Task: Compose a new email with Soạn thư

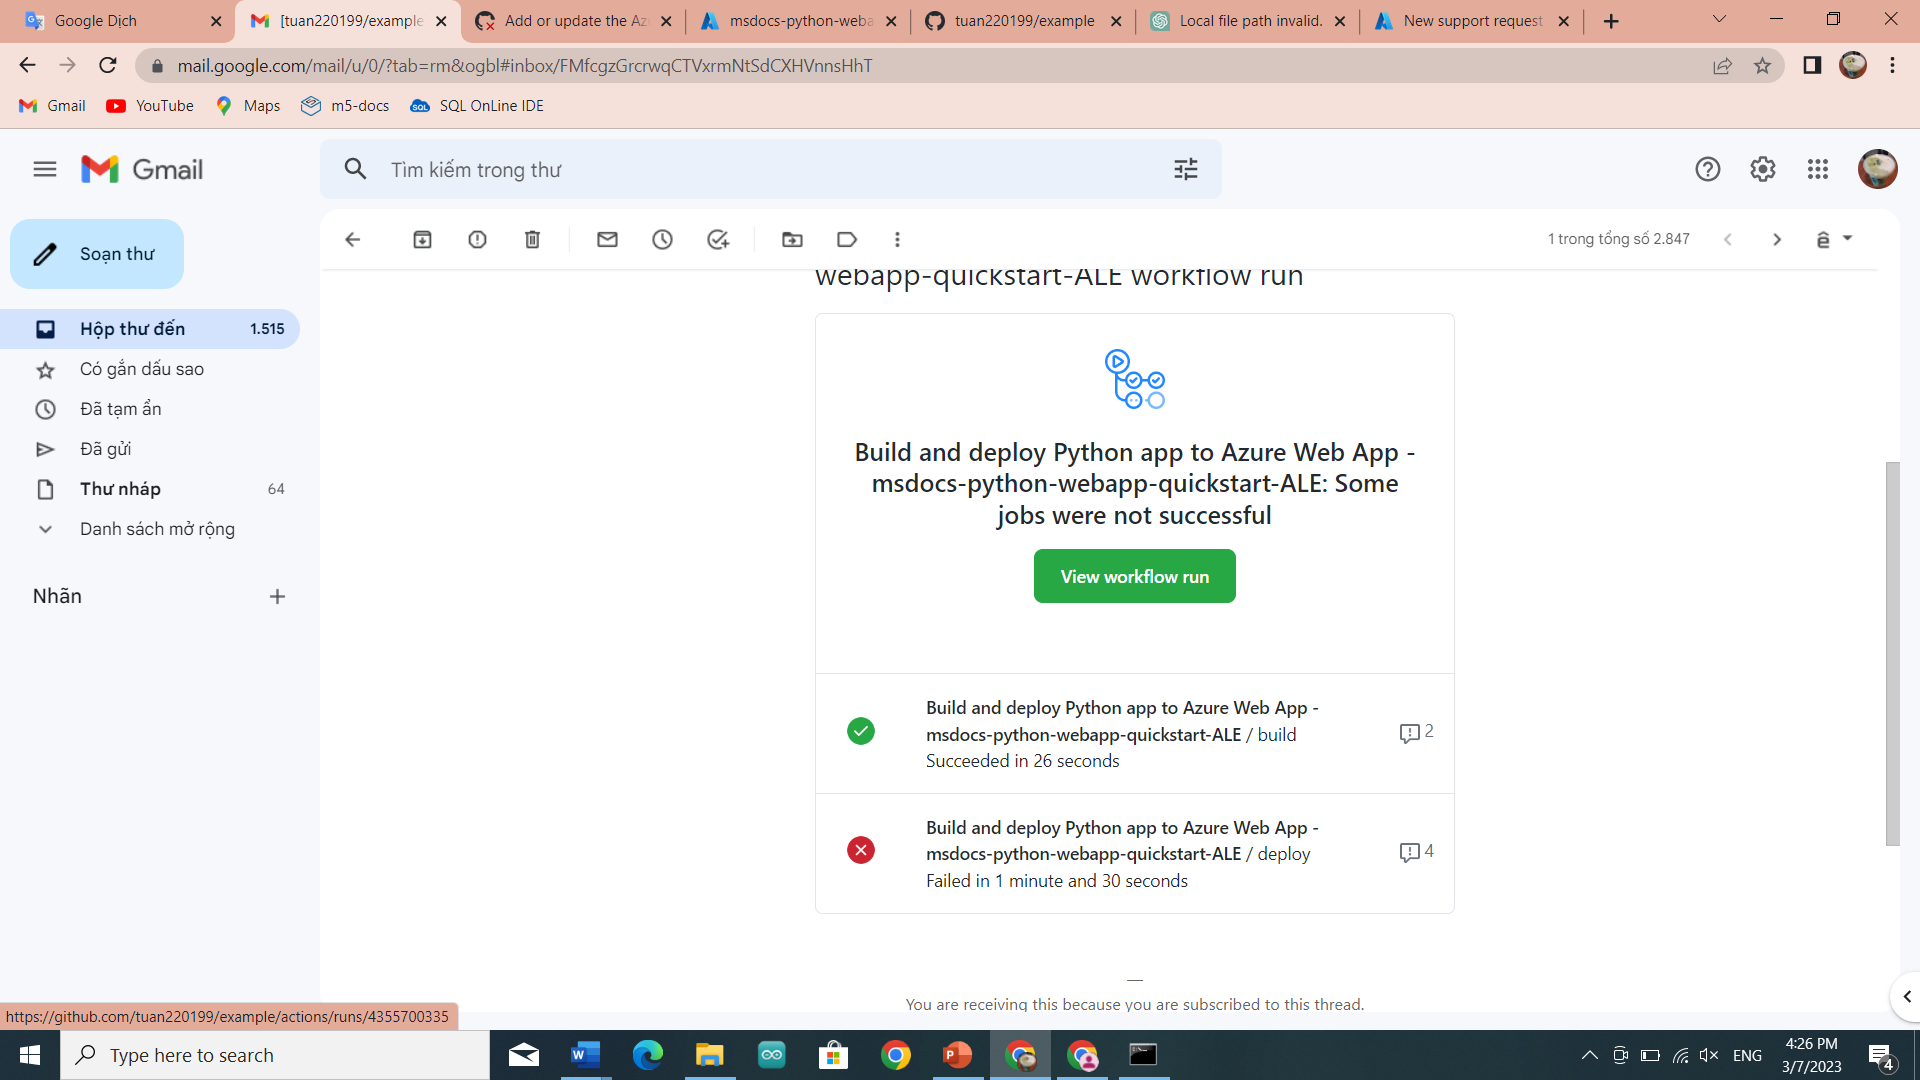Action: tap(97, 254)
